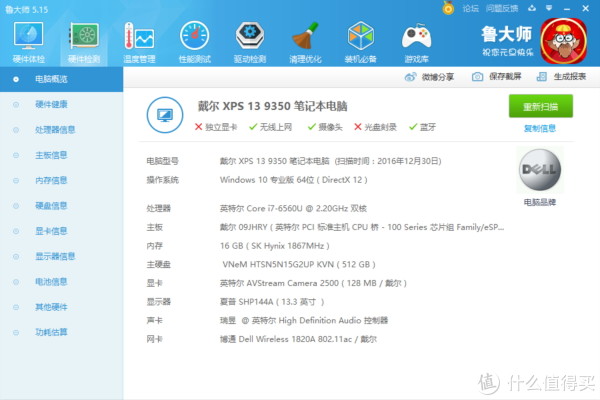The image size is (600, 400).
Task: Click the Weibo share icon
Action: 410,77
